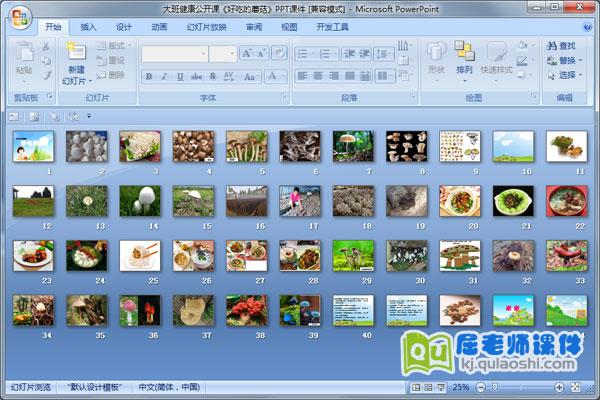Click the zoom in plus button
Viewport: 600px width, 400px height.
[560, 387]
